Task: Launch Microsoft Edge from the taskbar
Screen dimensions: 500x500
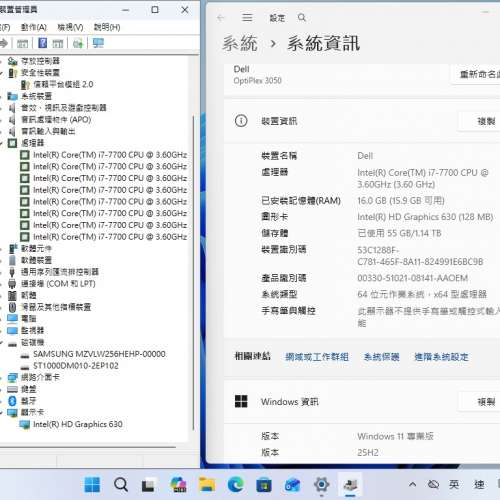Action: [x=236, y=485]
